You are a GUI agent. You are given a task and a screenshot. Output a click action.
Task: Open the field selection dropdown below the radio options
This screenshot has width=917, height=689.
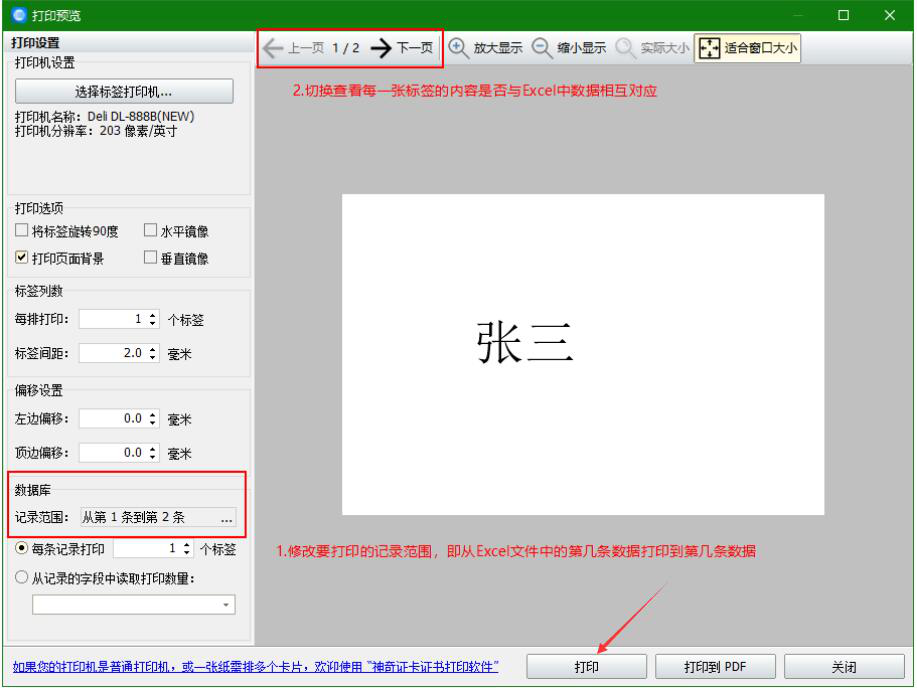(x=227, y=604)
